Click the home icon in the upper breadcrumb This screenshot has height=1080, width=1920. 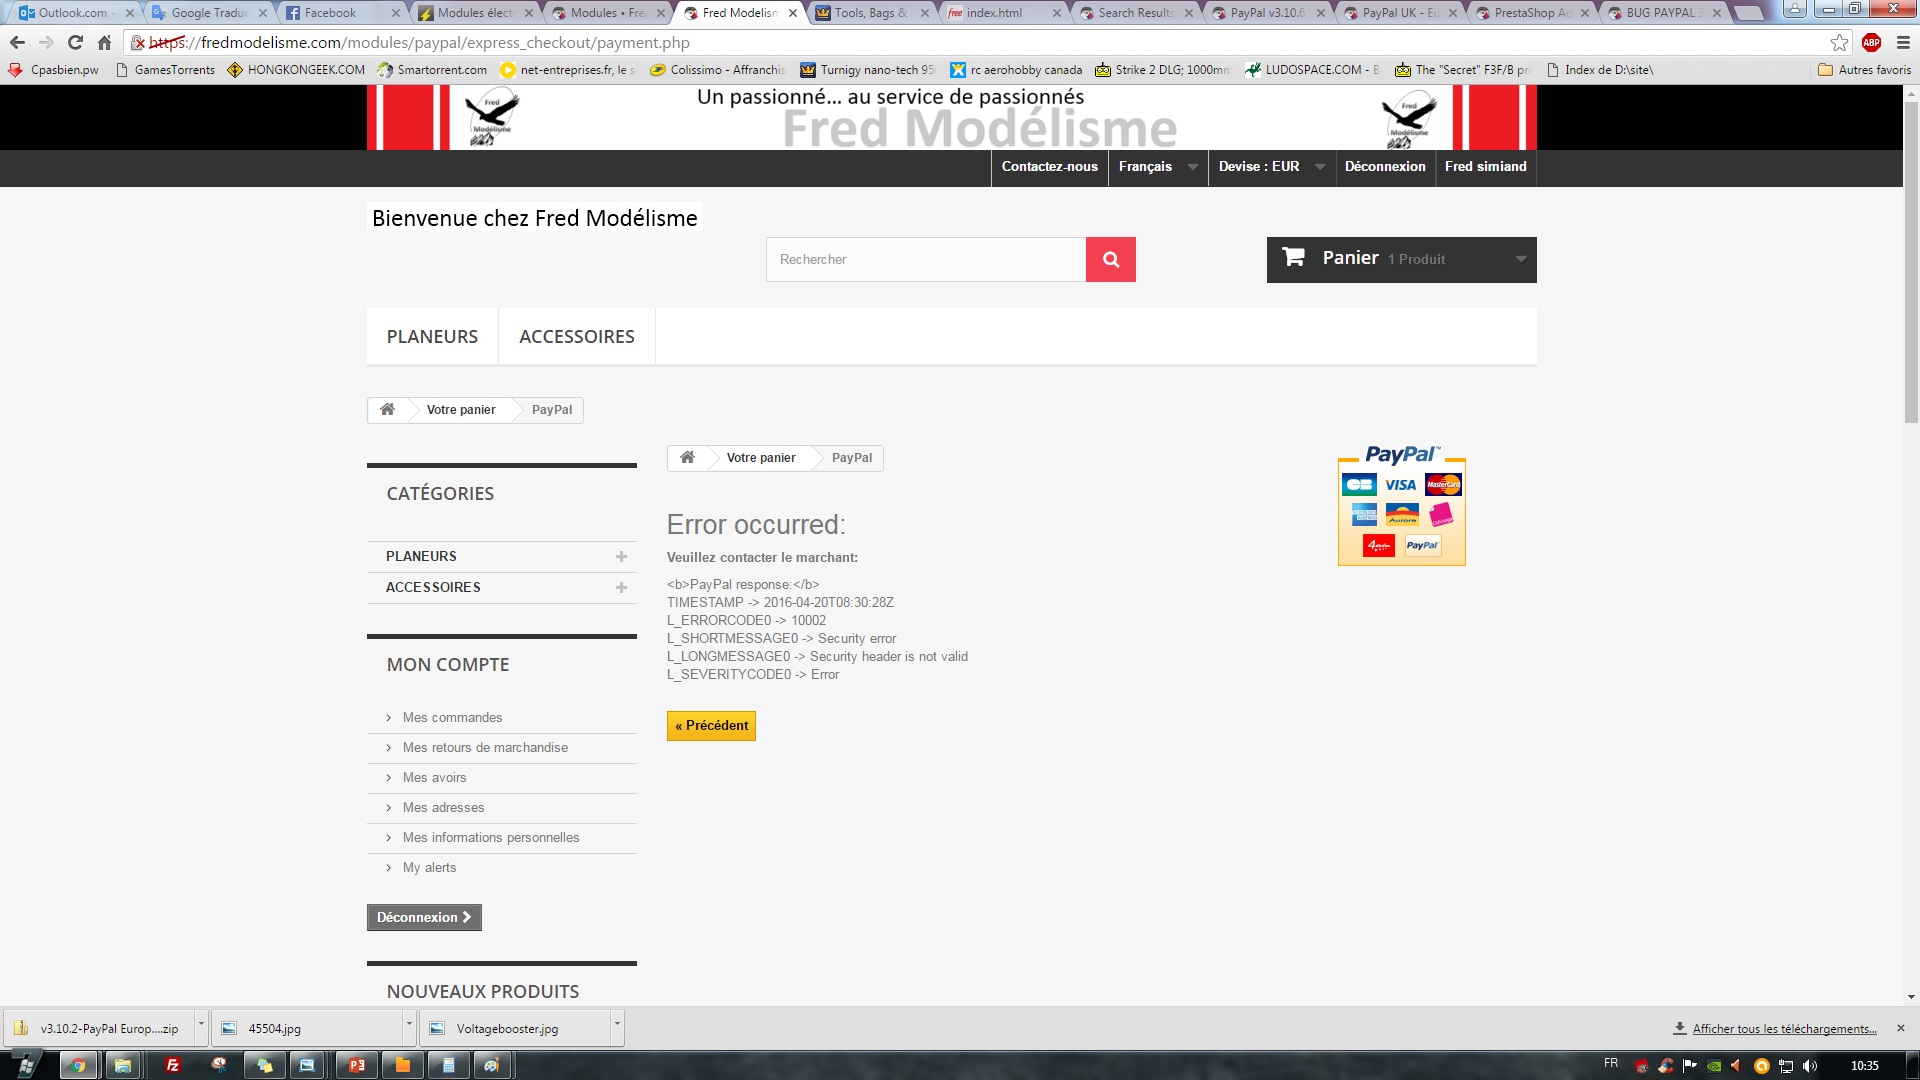[387, 410]
